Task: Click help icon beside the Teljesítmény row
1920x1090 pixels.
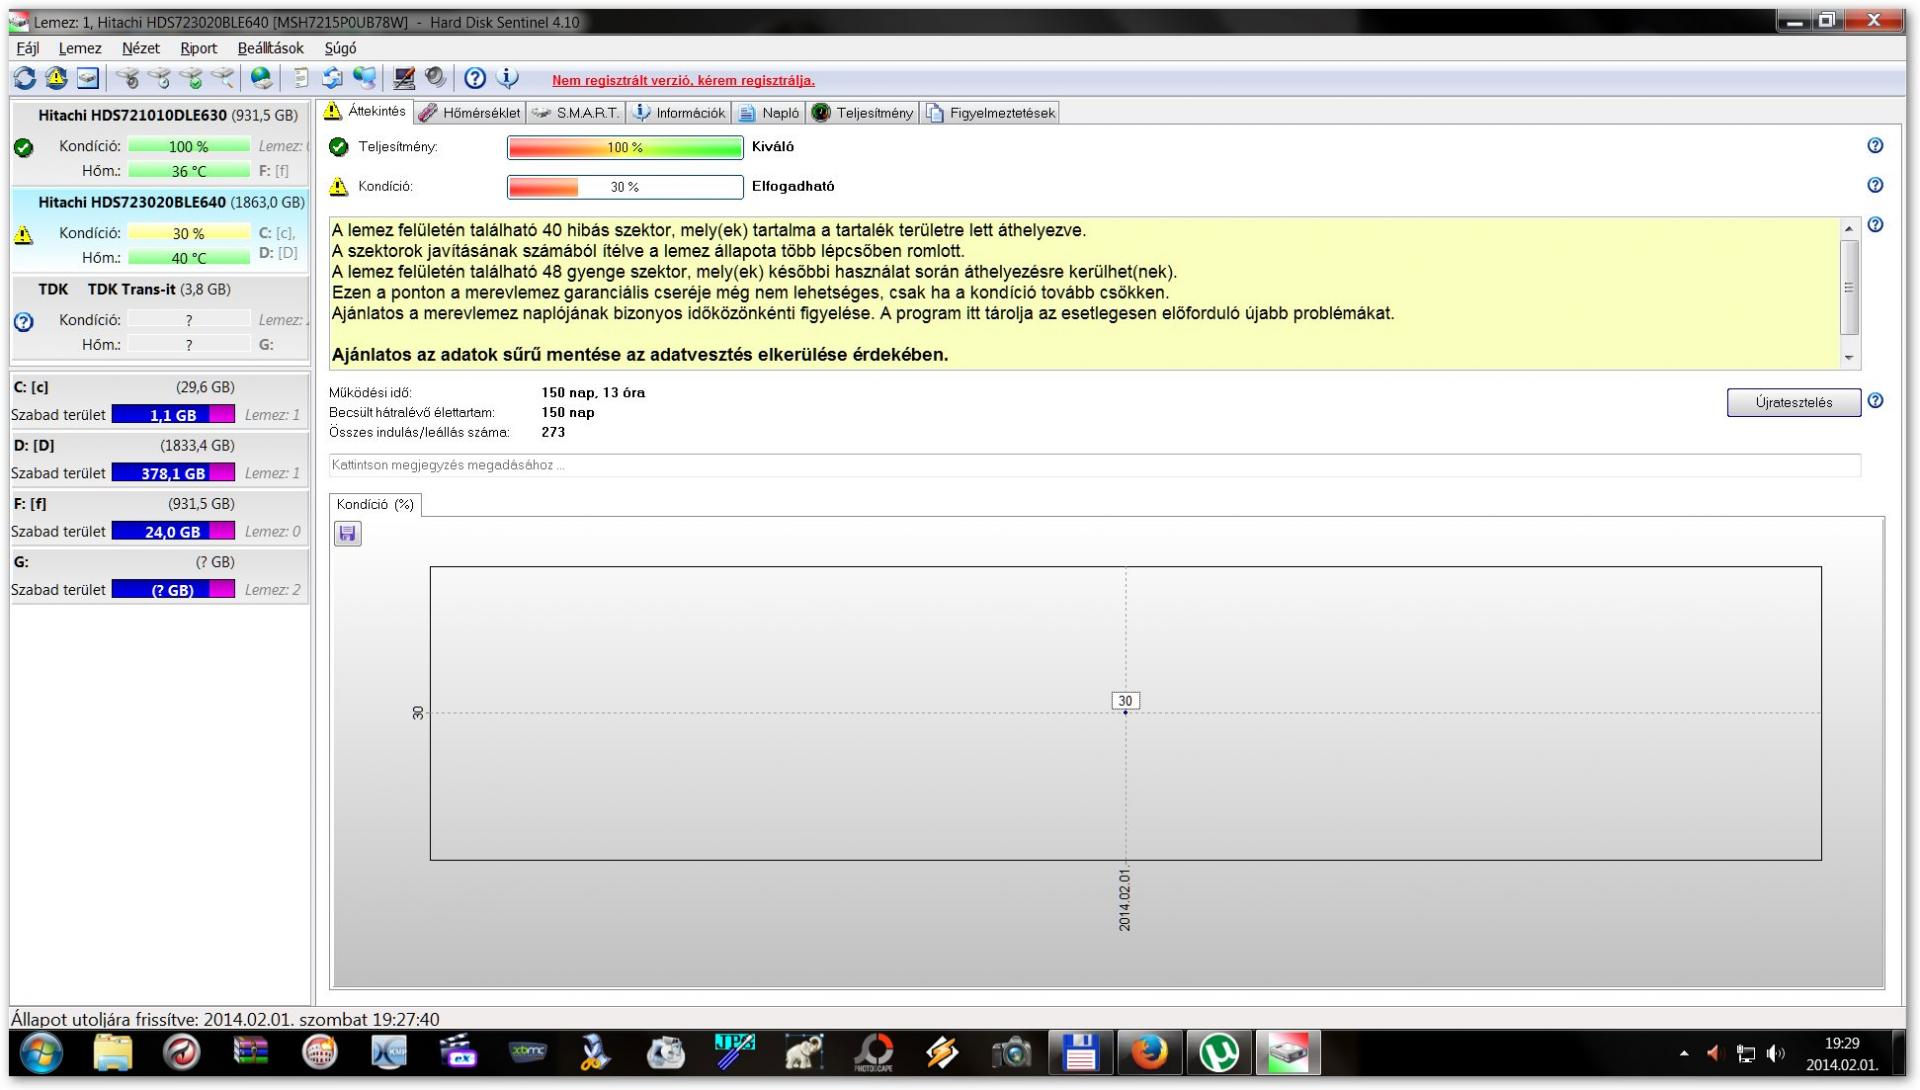Action: coord(1875,146)
